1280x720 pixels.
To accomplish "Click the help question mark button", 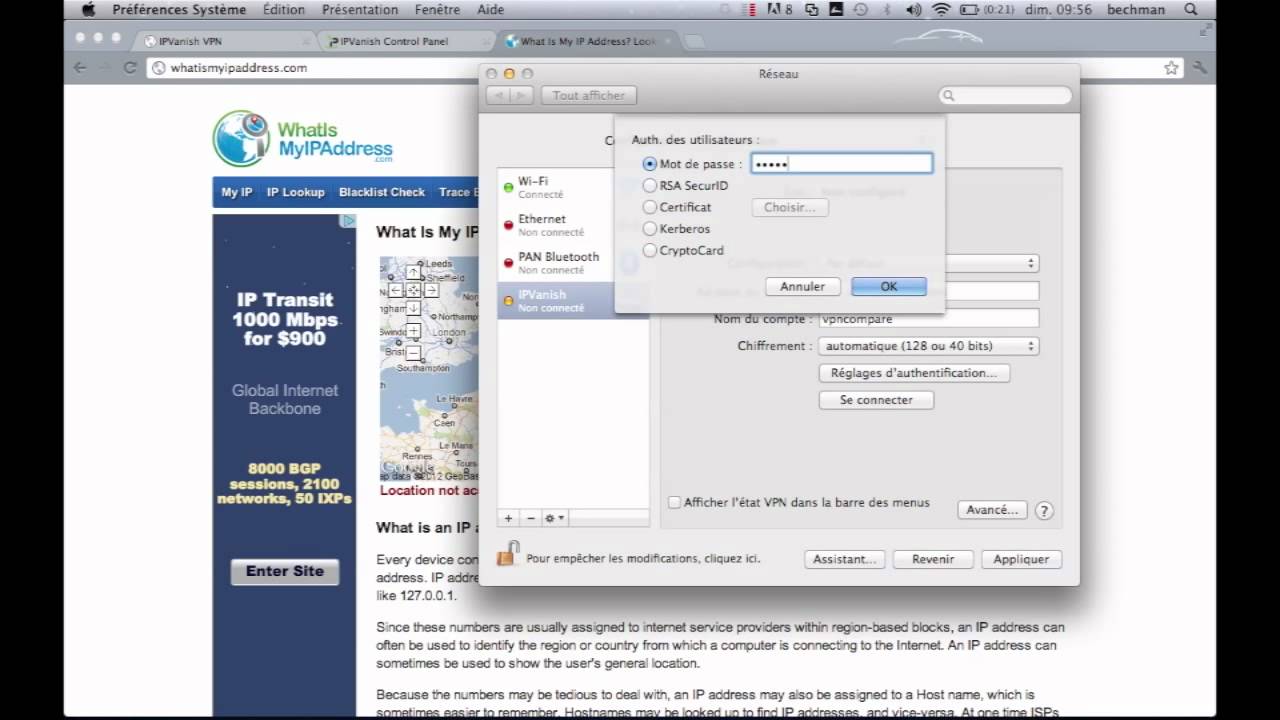I will click(x=1044, y=511).
